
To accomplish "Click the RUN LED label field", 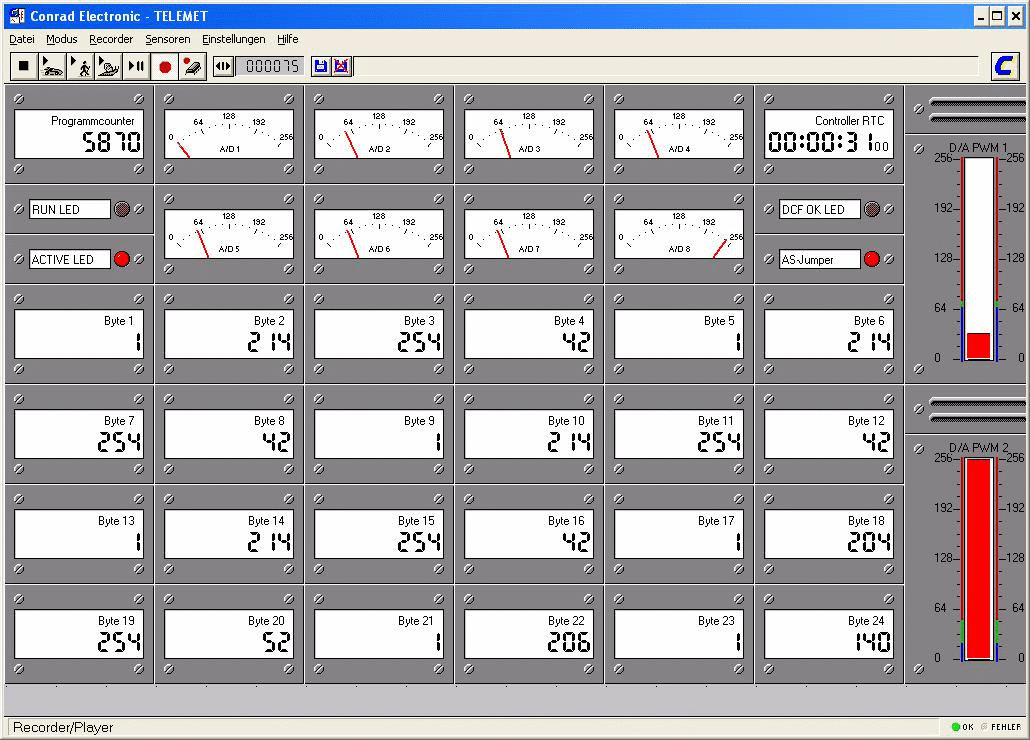I will [70, 209].
